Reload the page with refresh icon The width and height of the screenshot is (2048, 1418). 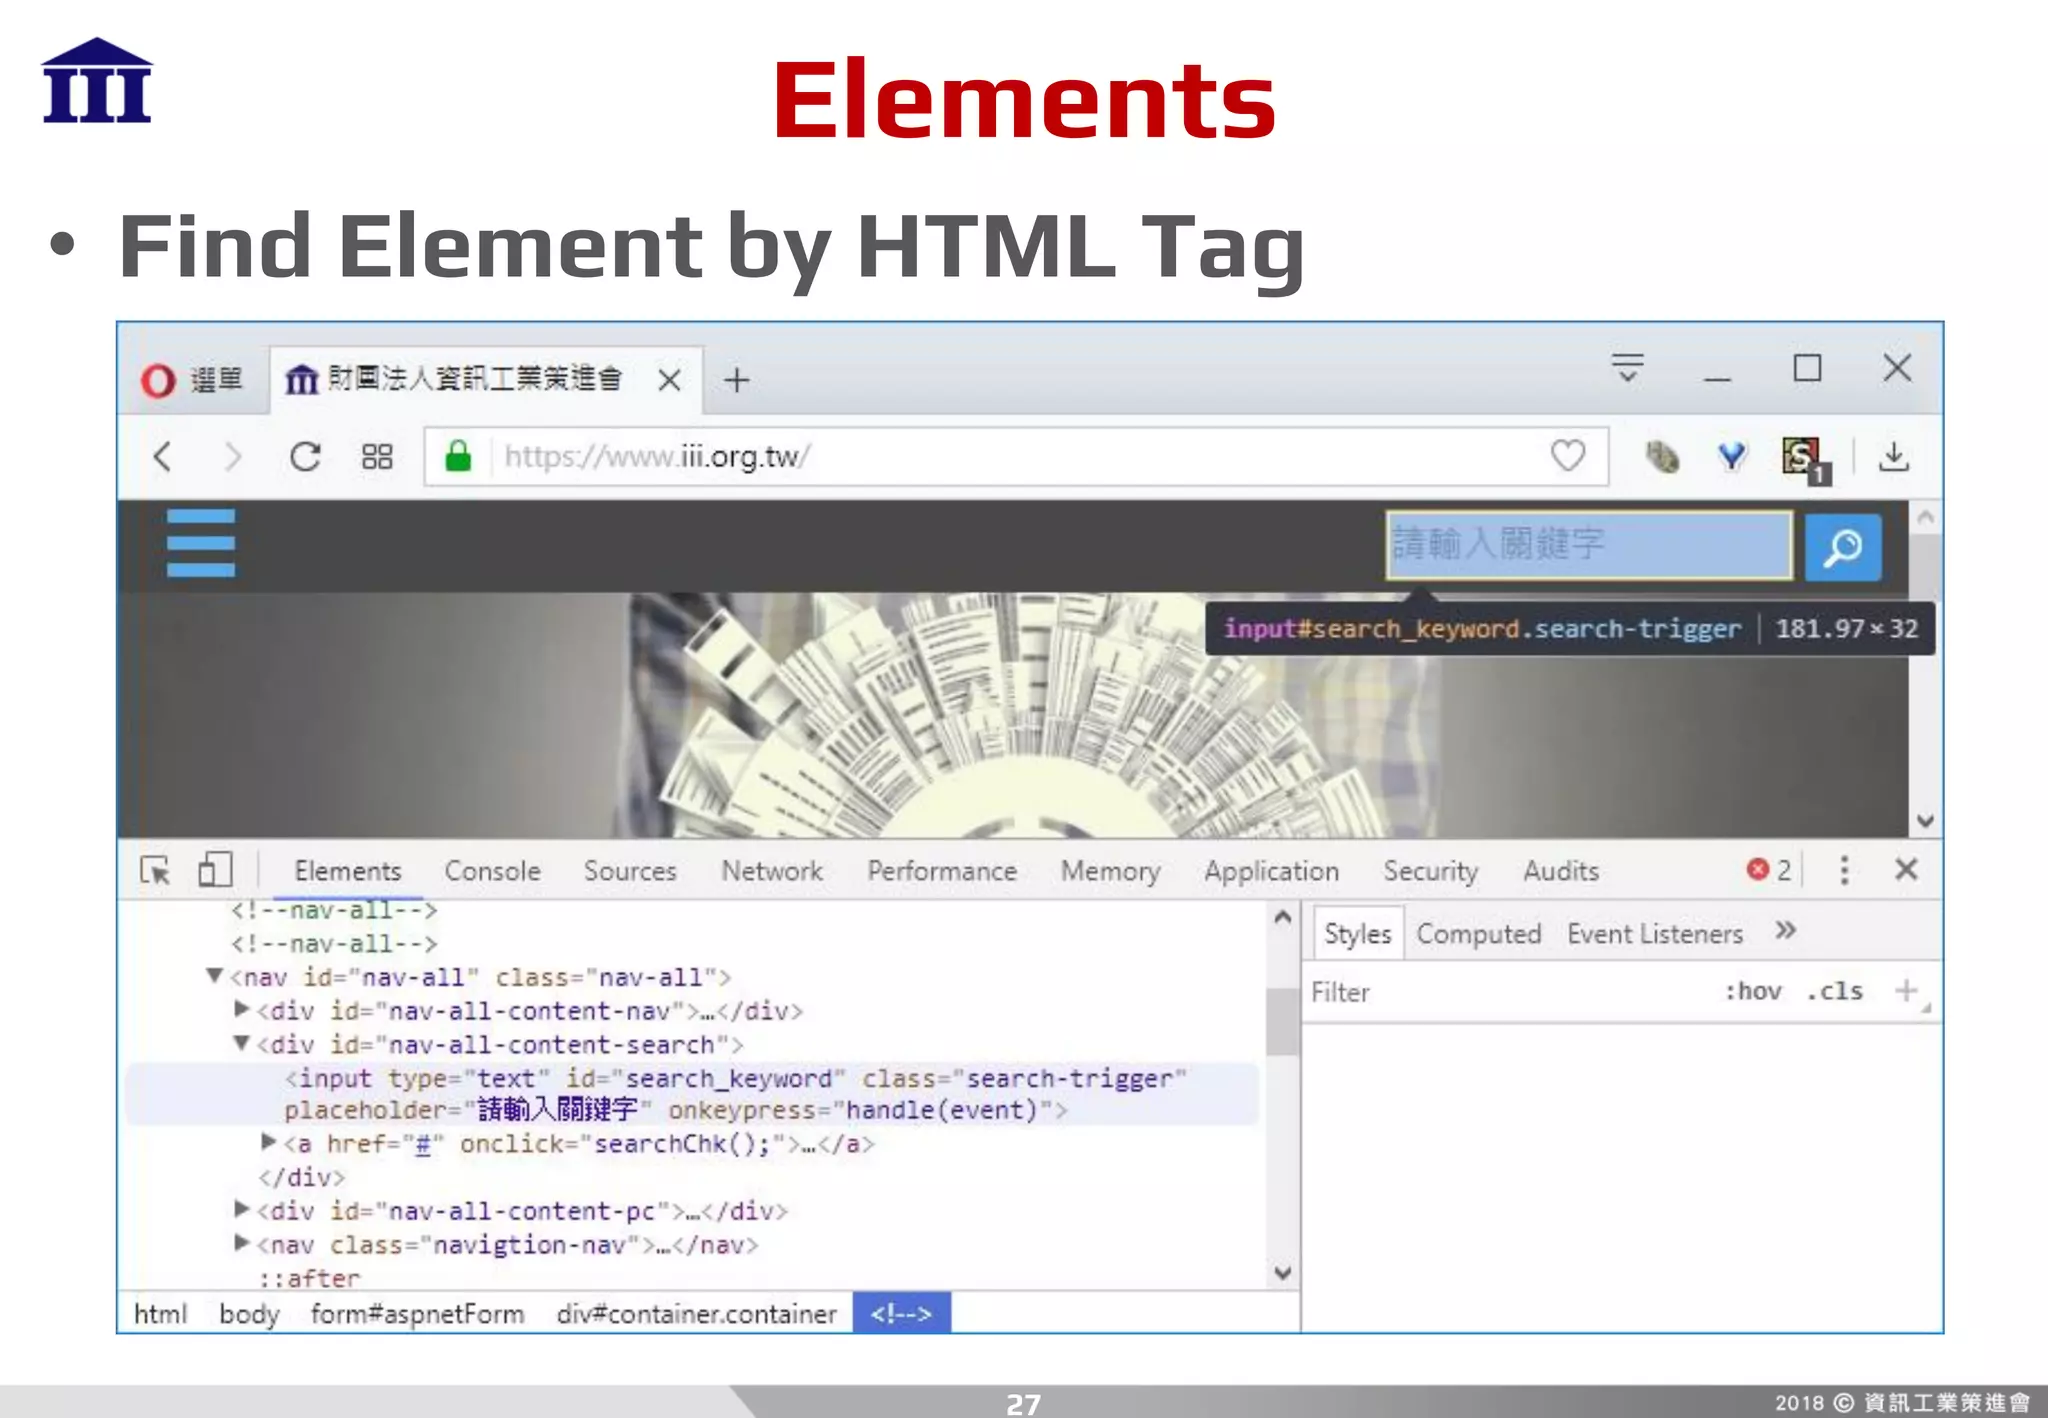[x=304, y=457]
